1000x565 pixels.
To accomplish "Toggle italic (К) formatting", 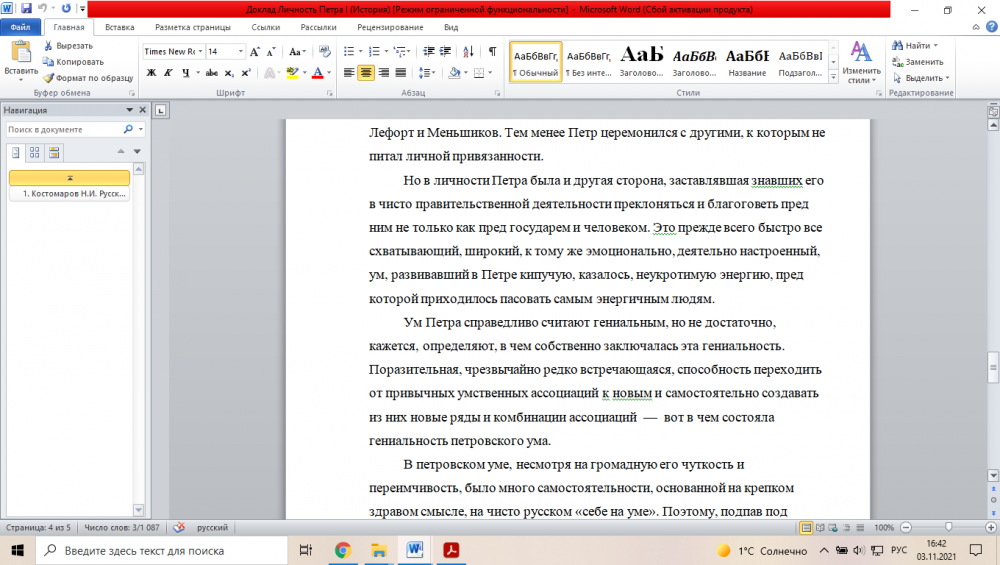I will 167,72.
